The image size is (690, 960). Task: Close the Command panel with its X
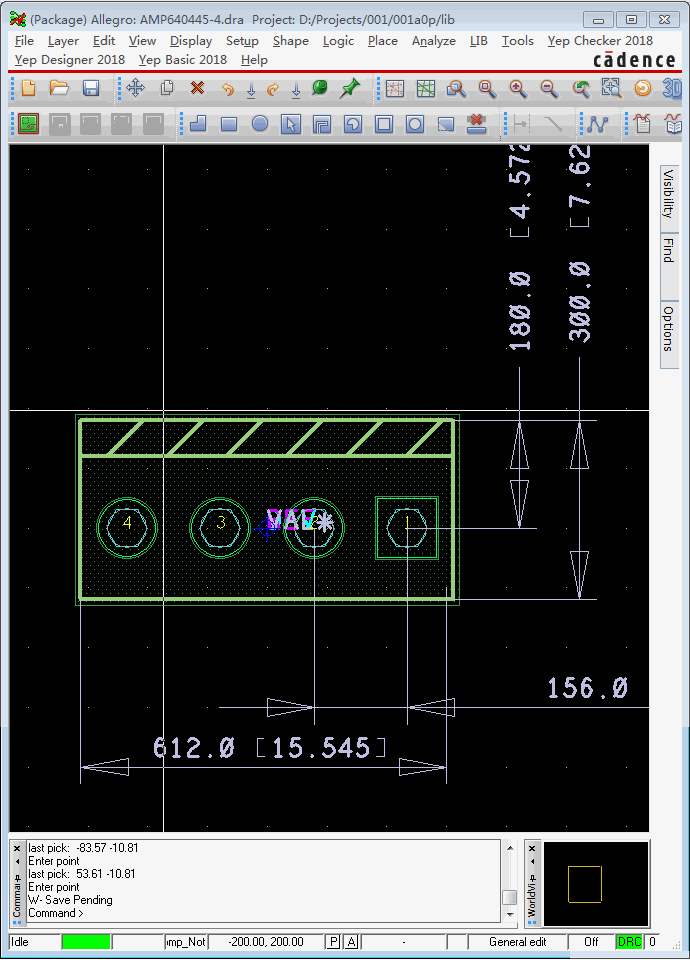click(x=17, y=849)
